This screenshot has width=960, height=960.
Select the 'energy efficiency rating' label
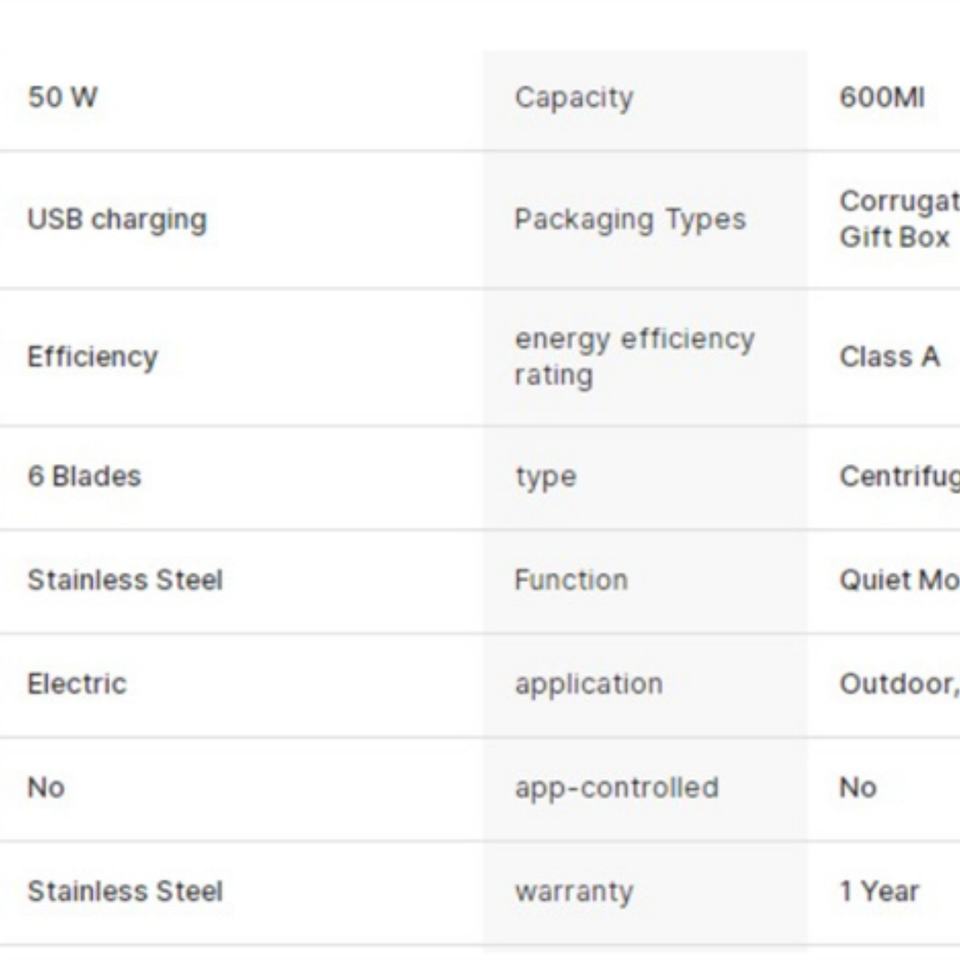(x=634, y=357)
